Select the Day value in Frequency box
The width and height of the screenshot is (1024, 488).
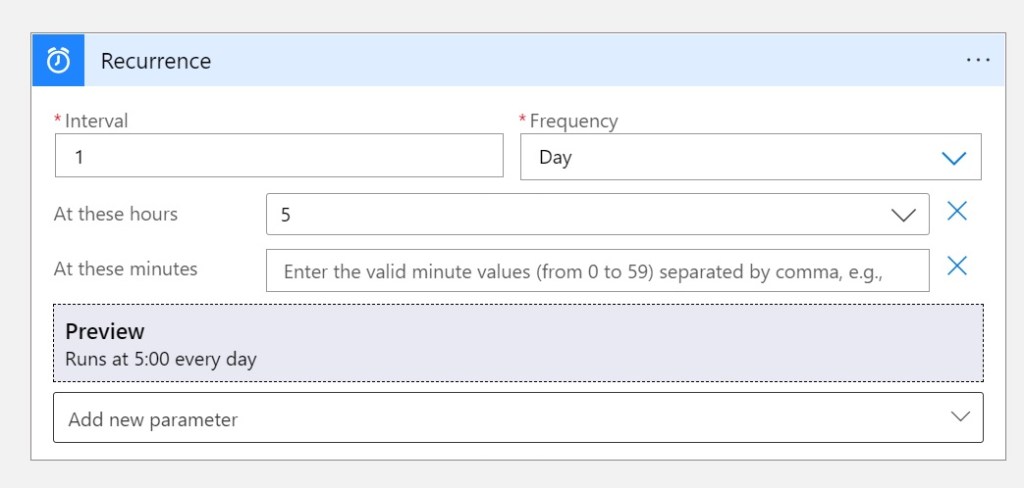pos(556,158)
